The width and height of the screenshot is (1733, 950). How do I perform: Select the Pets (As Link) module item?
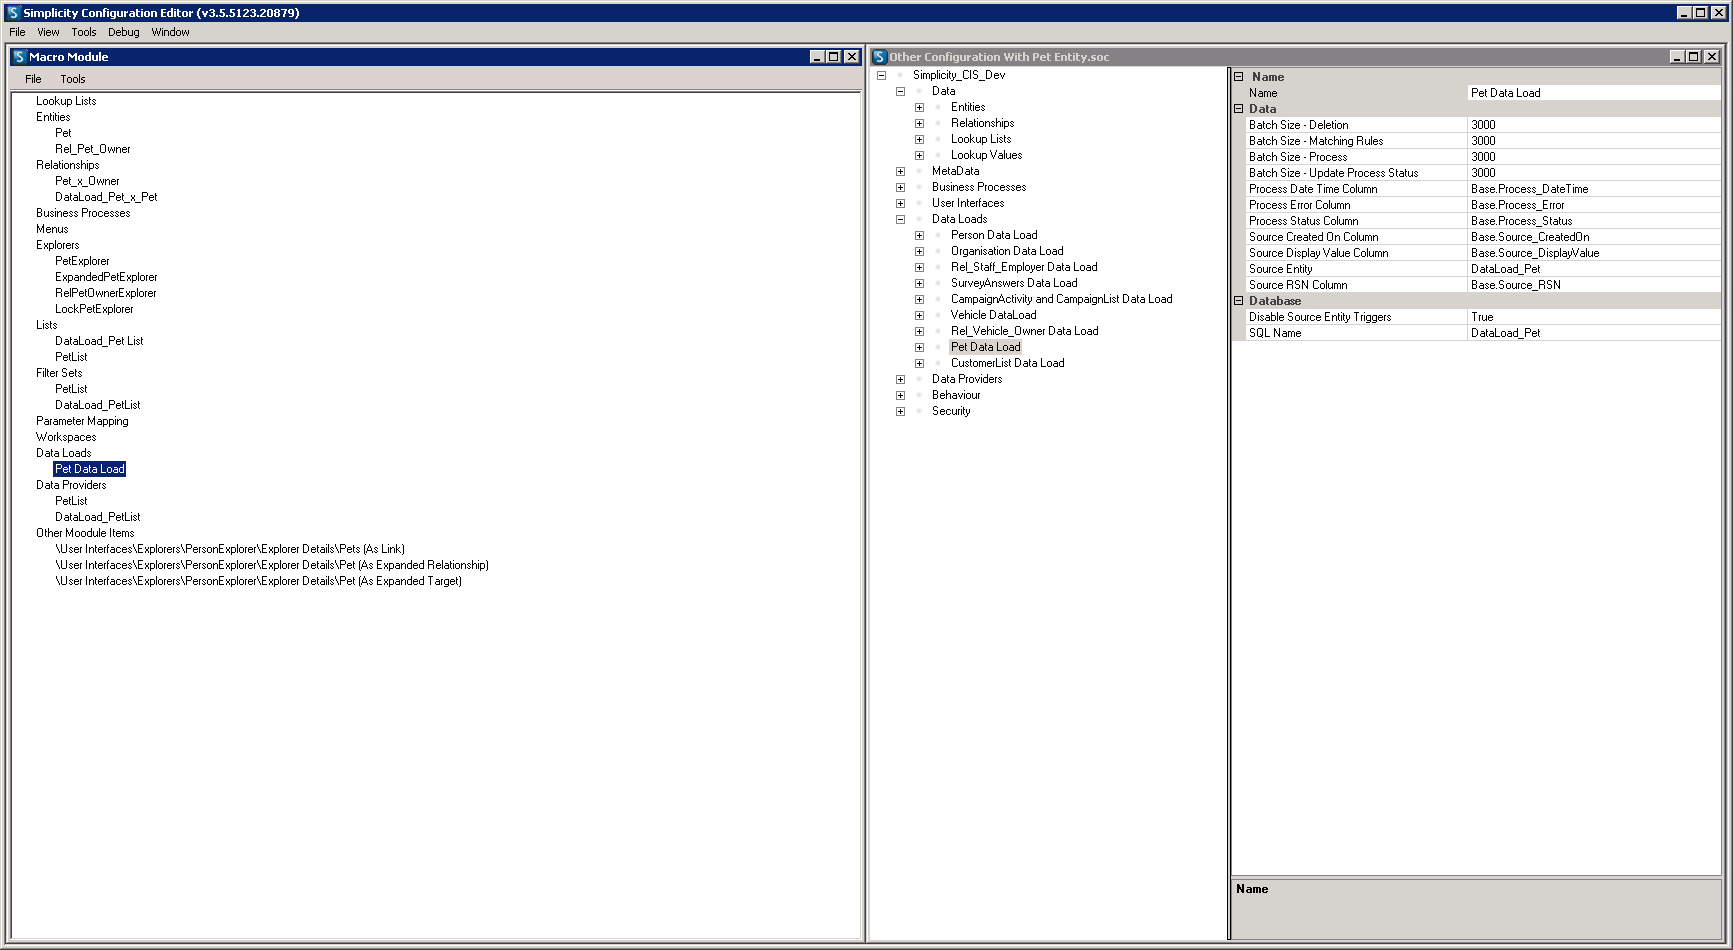[230, 549]
